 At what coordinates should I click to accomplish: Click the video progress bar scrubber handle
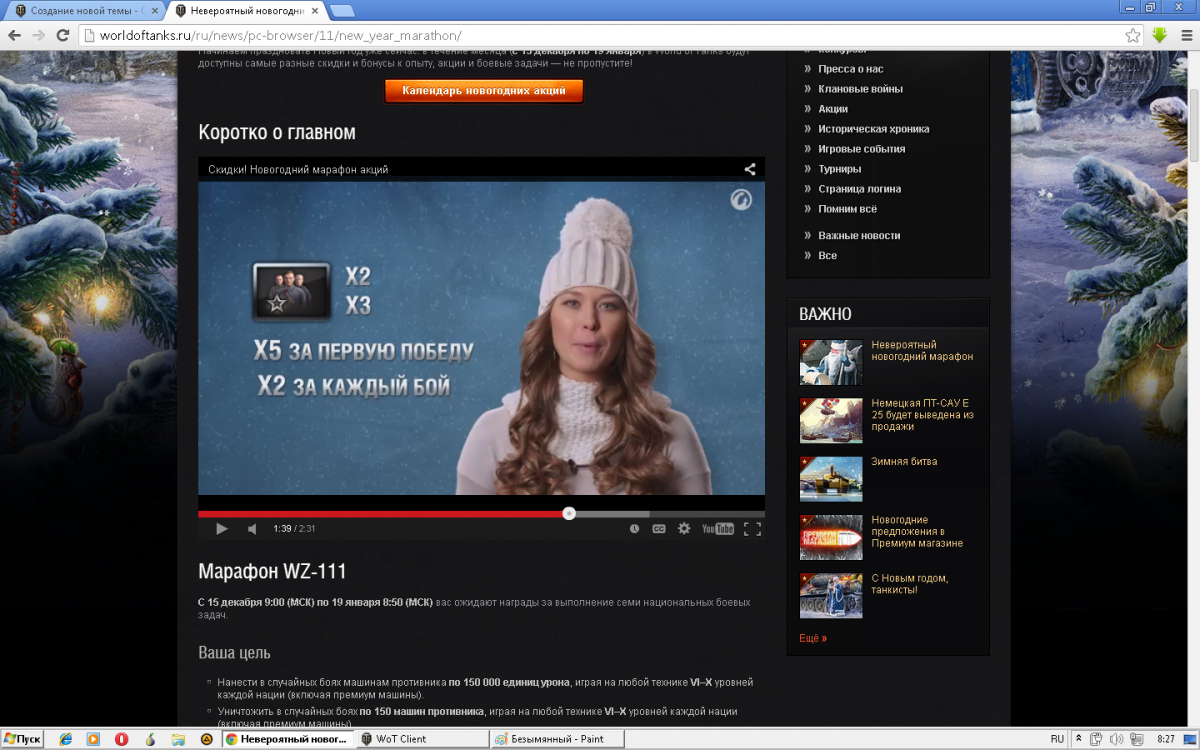click(x=569, y=513)
